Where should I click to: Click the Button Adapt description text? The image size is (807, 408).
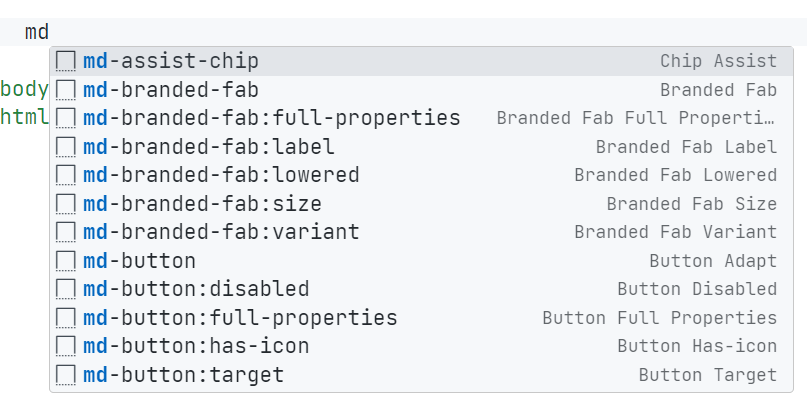pyautogui.click(x=712, y=261)
